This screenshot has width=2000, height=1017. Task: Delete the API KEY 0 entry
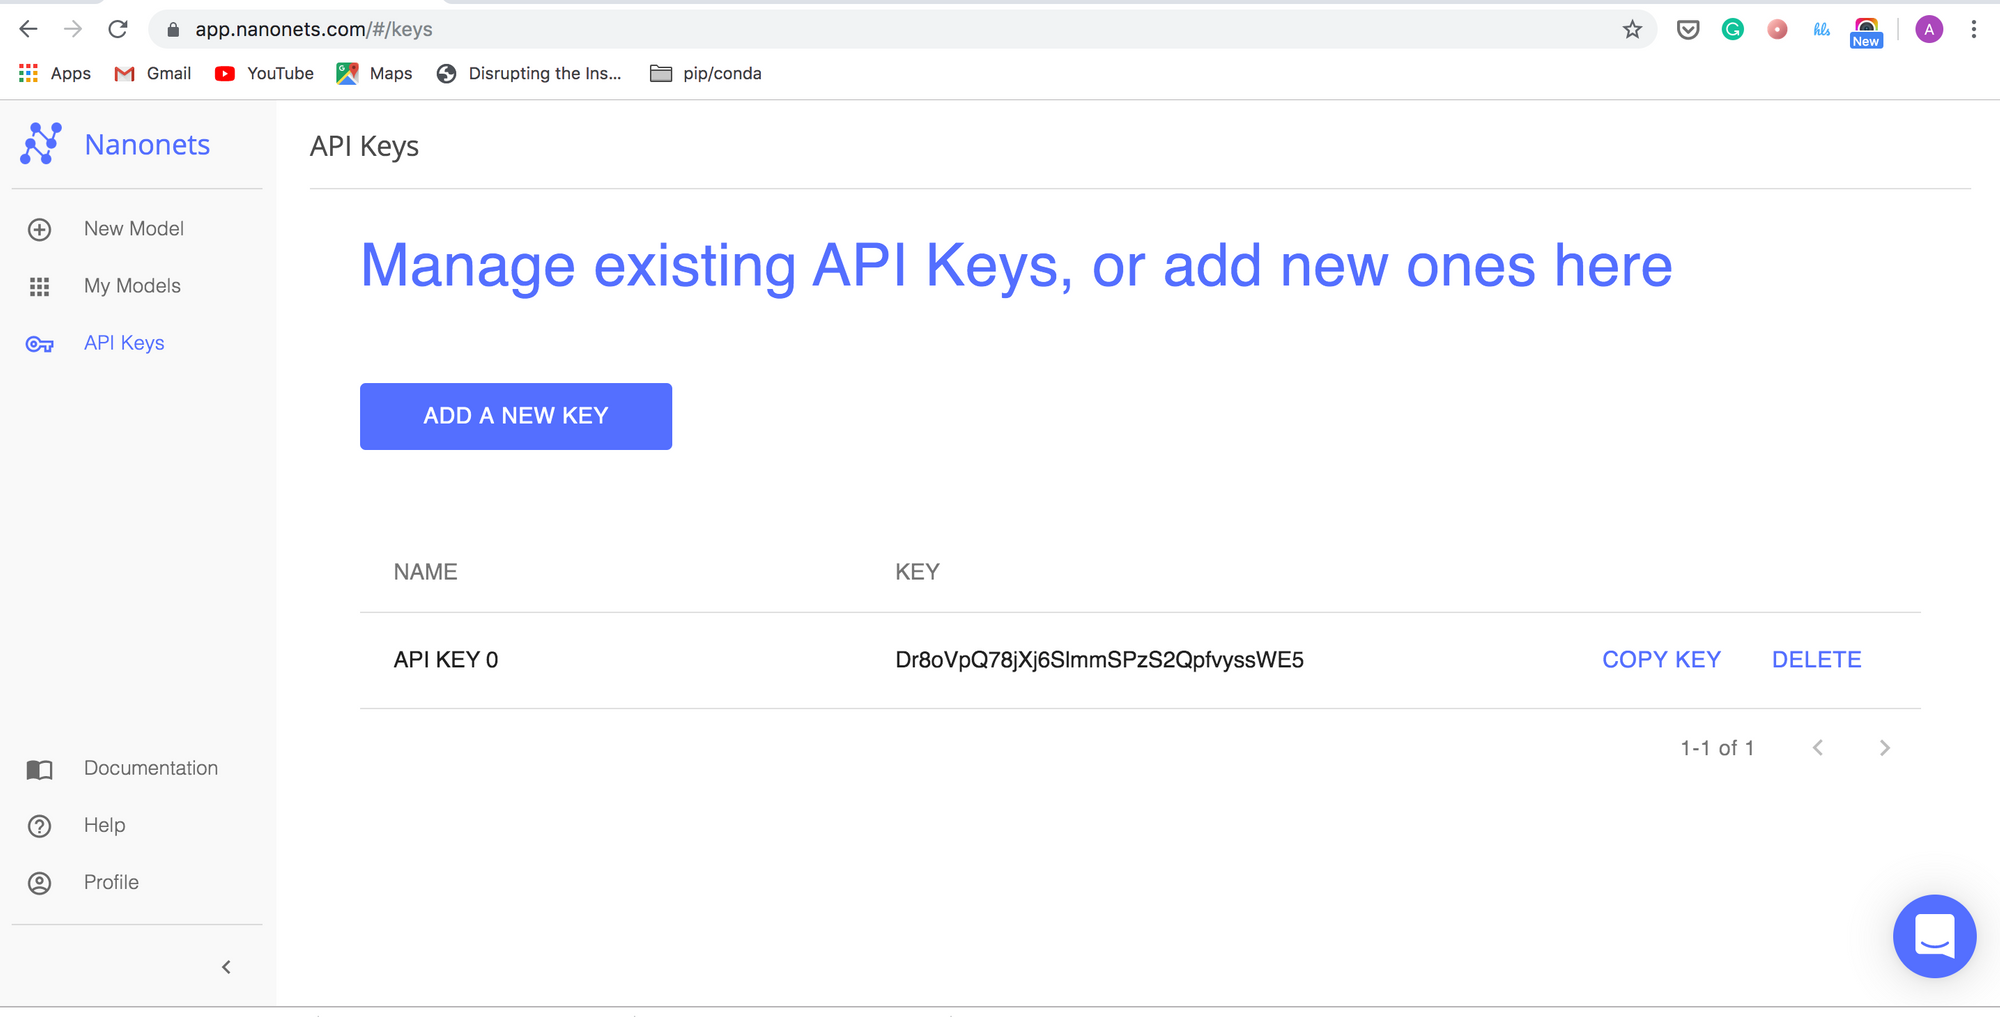[1816, 660]
